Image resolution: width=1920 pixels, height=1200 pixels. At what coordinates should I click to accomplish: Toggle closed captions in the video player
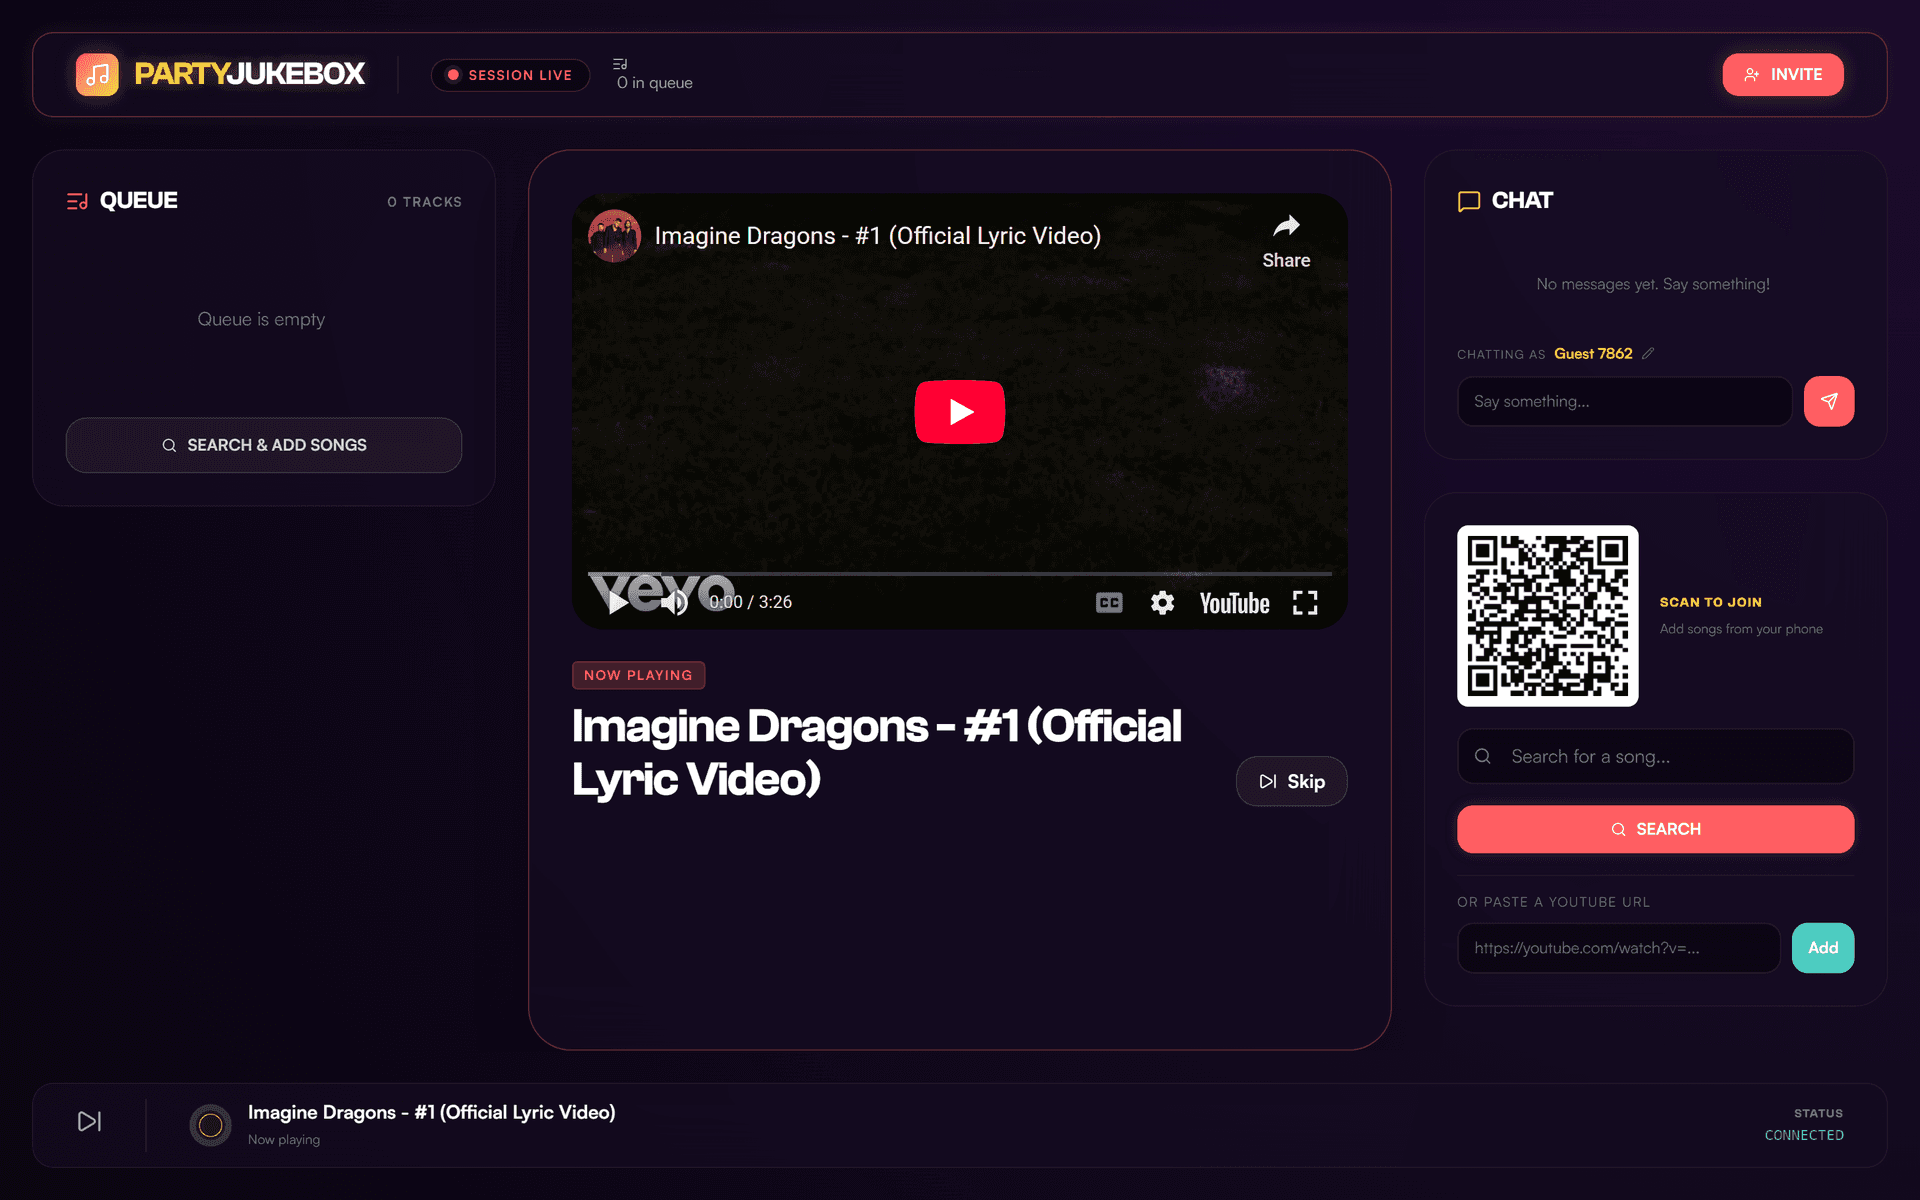point(1107,602)
